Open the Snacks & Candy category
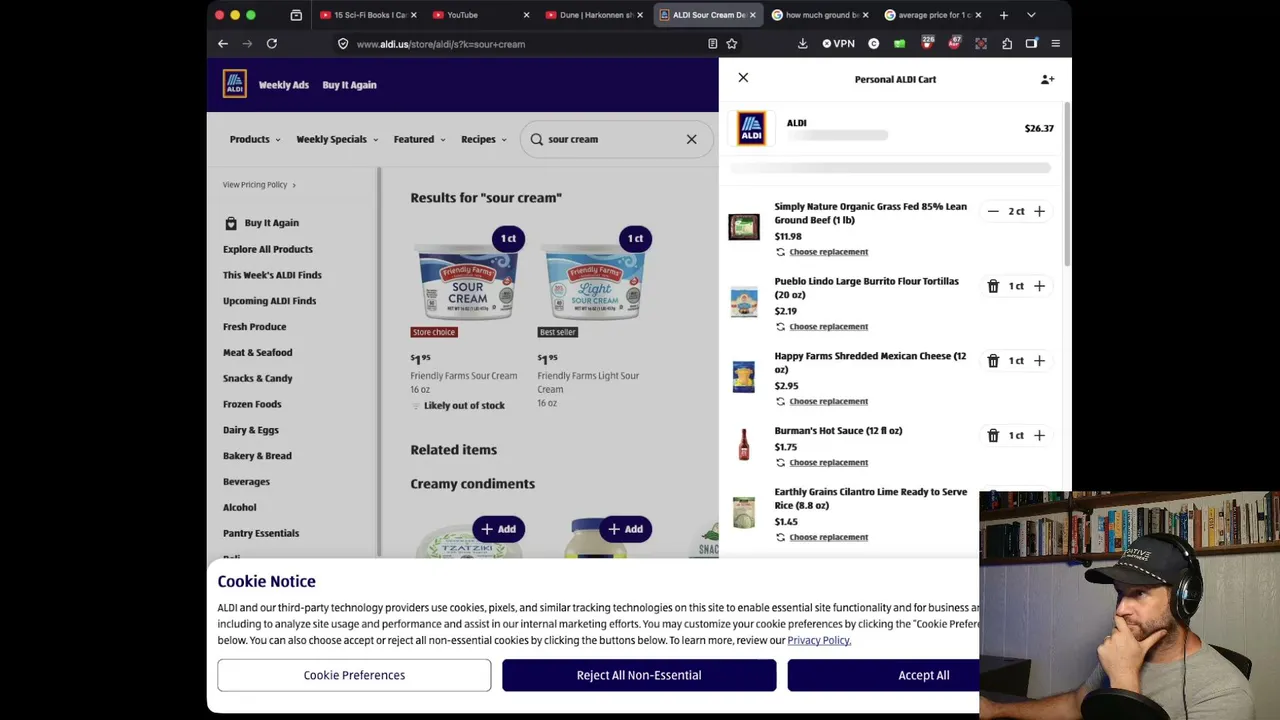Viewport: 1280px width, 720px height. point(258,379)
